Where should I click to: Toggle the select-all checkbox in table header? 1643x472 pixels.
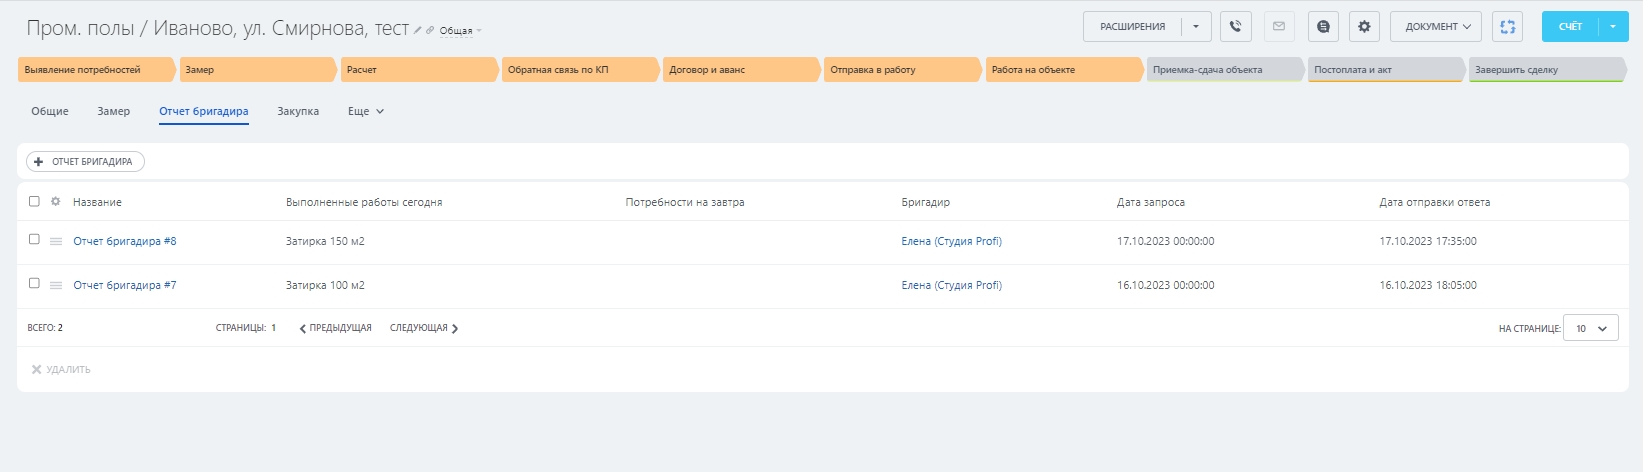(x=34, y=201)
